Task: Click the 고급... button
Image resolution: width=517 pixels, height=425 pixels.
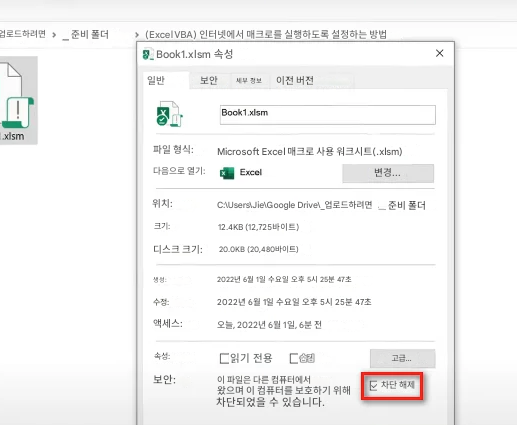Action: [402, 358]
